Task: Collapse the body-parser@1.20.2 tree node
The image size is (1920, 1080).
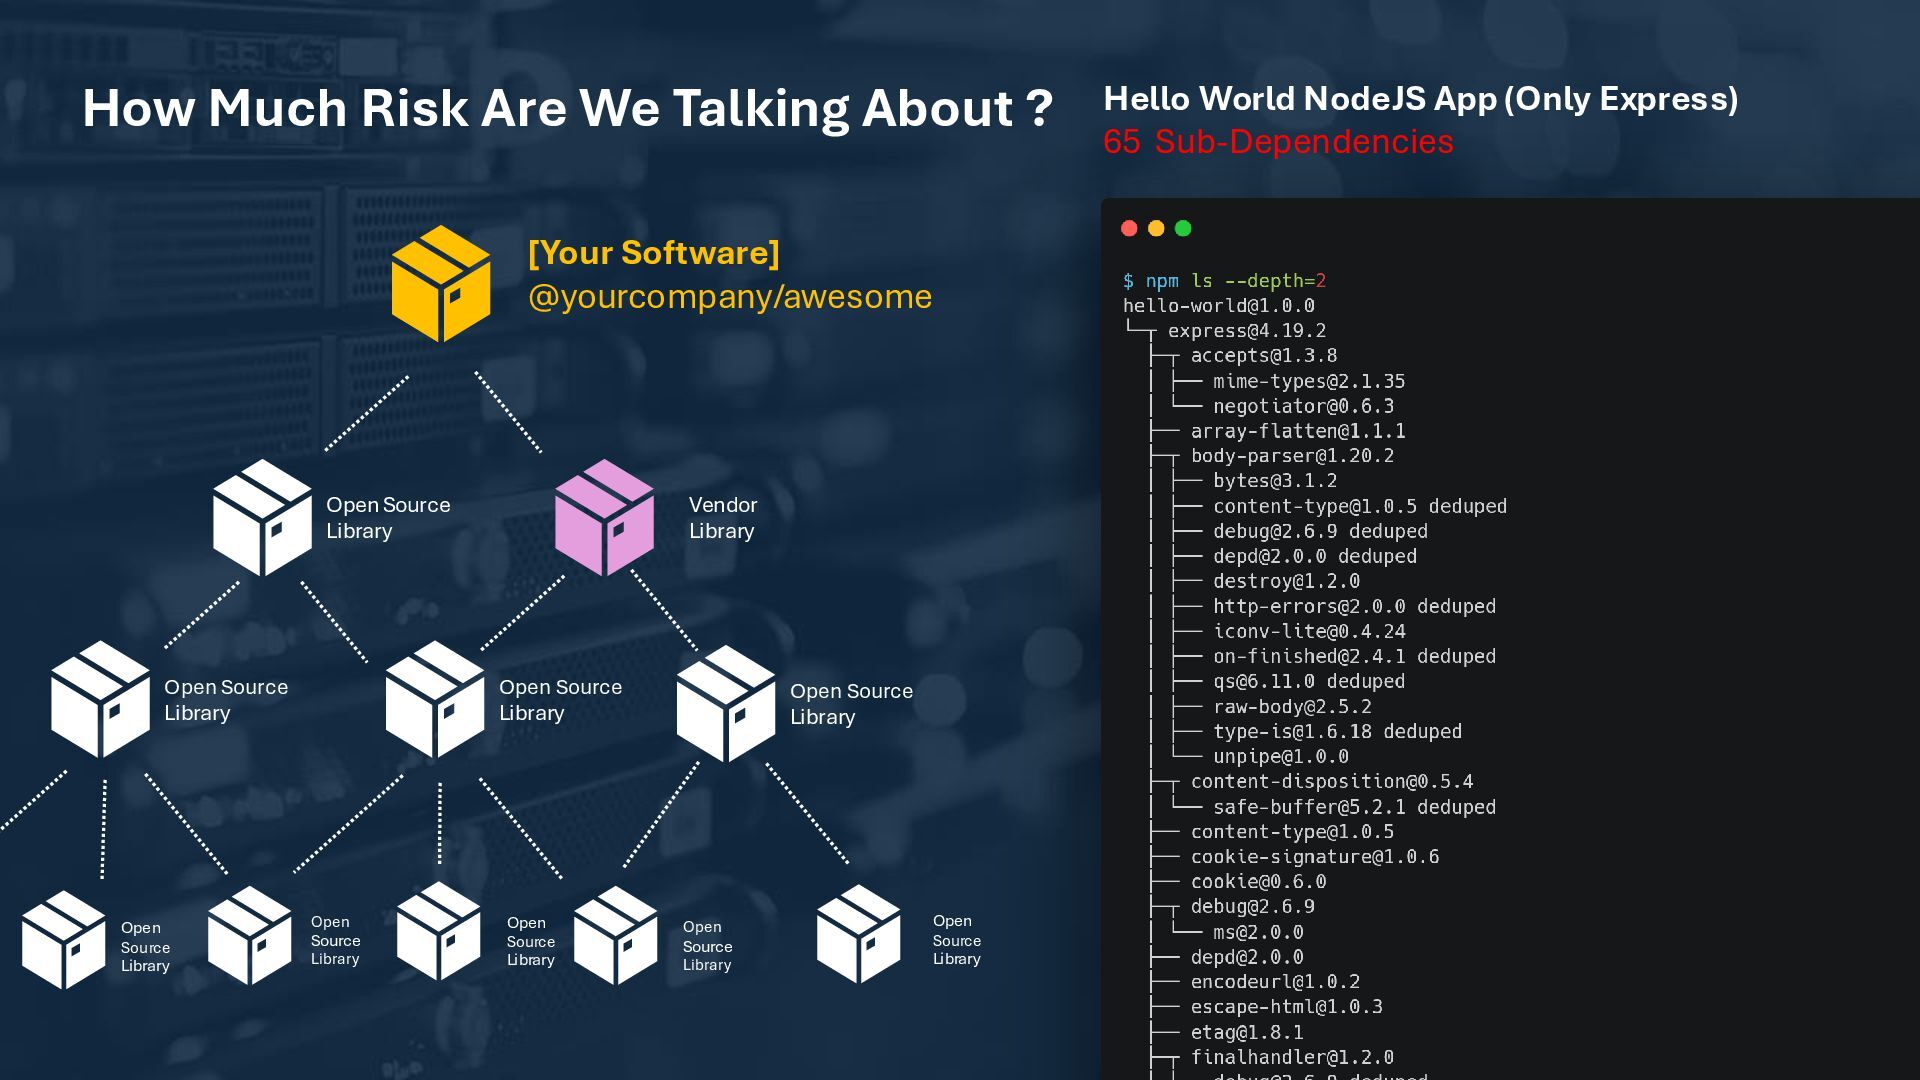Action: pyautogui.click(x=1291, y=456)
